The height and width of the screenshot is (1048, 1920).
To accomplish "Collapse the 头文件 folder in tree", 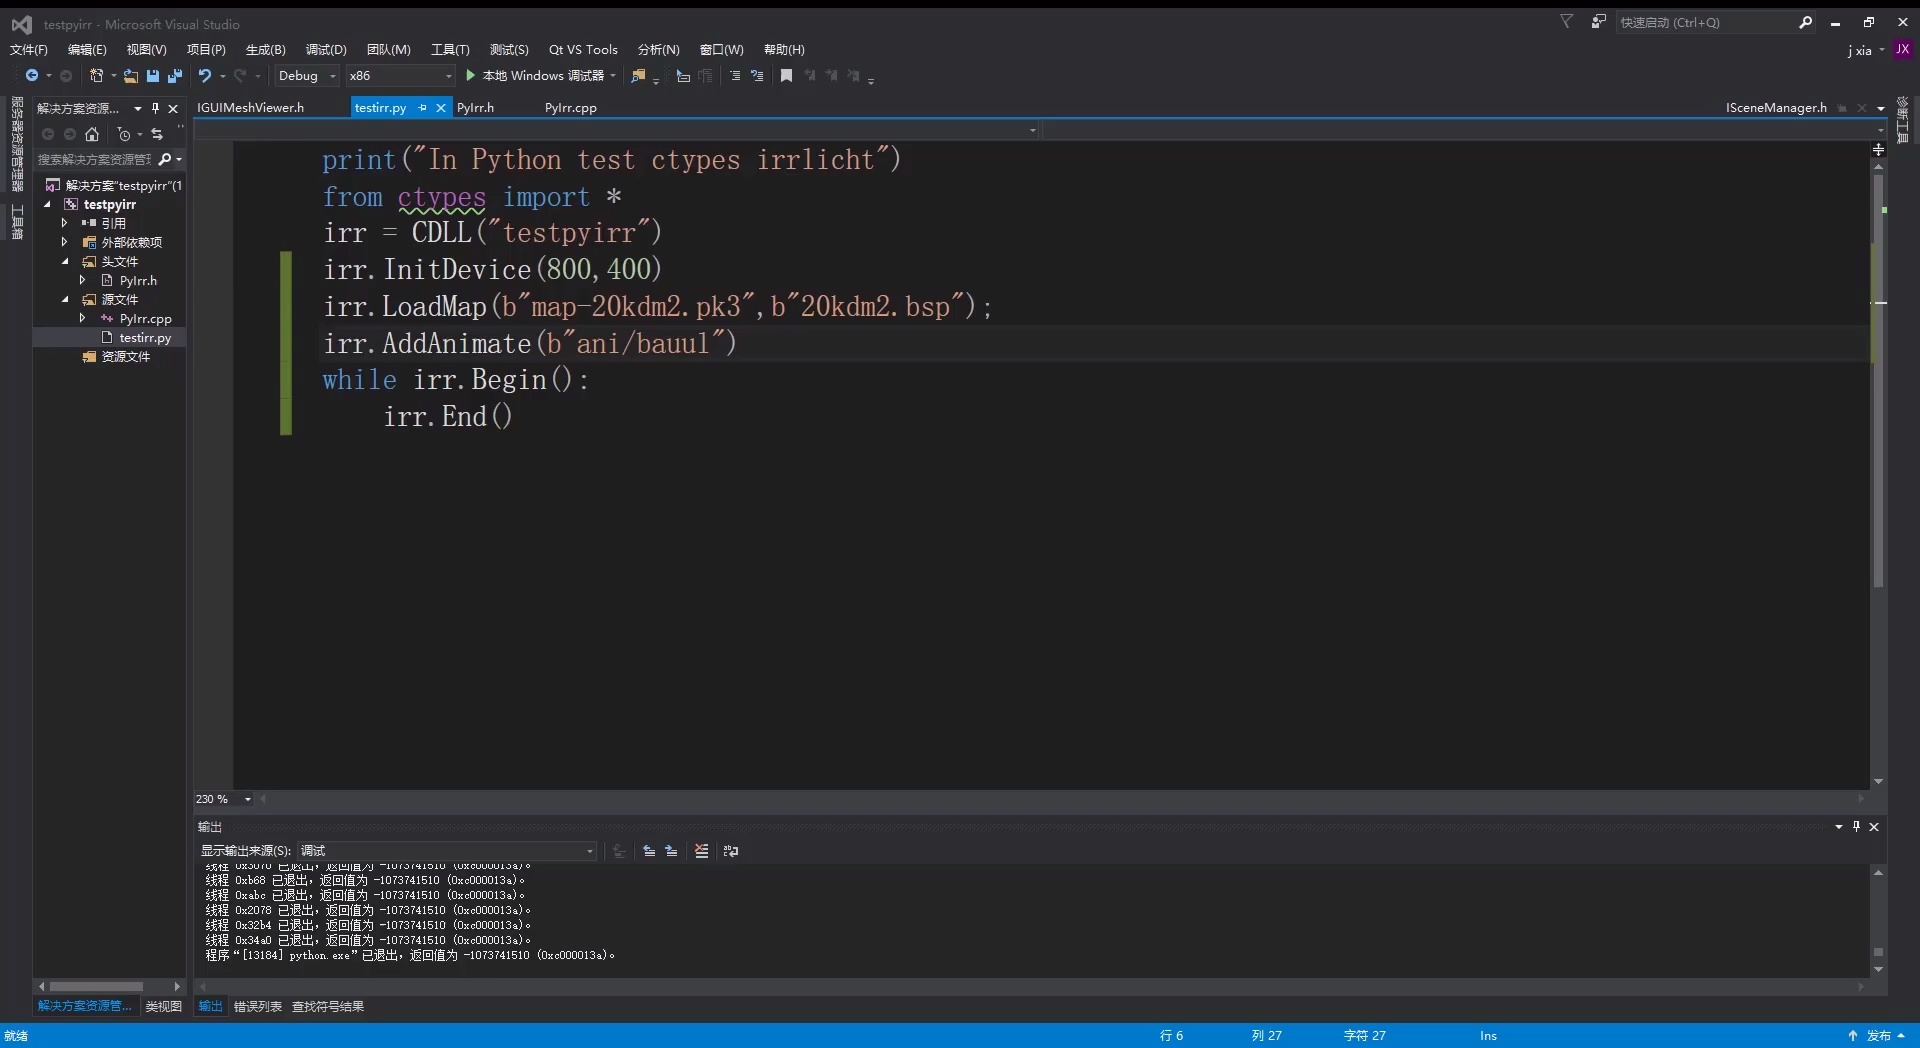I will [66, 262].
